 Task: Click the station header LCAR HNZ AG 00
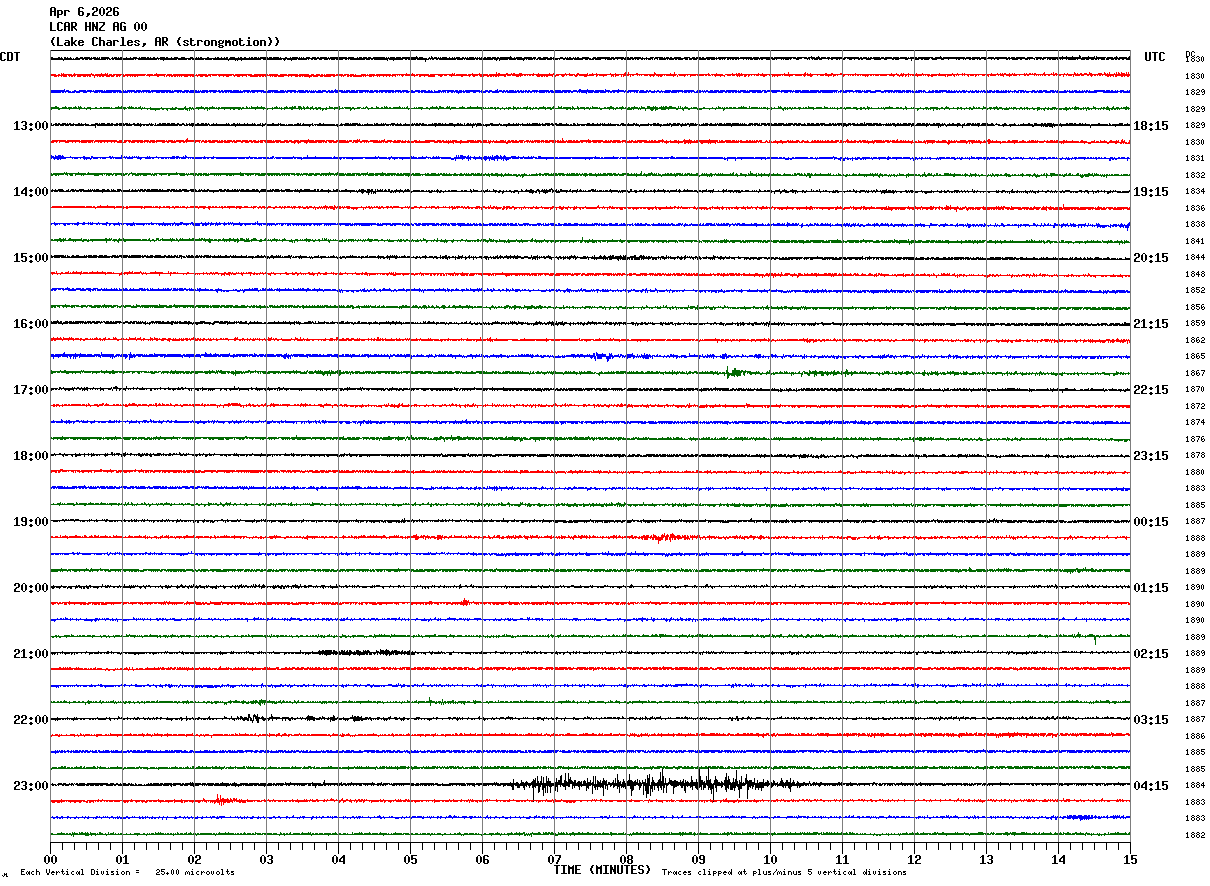click(98, 27)
